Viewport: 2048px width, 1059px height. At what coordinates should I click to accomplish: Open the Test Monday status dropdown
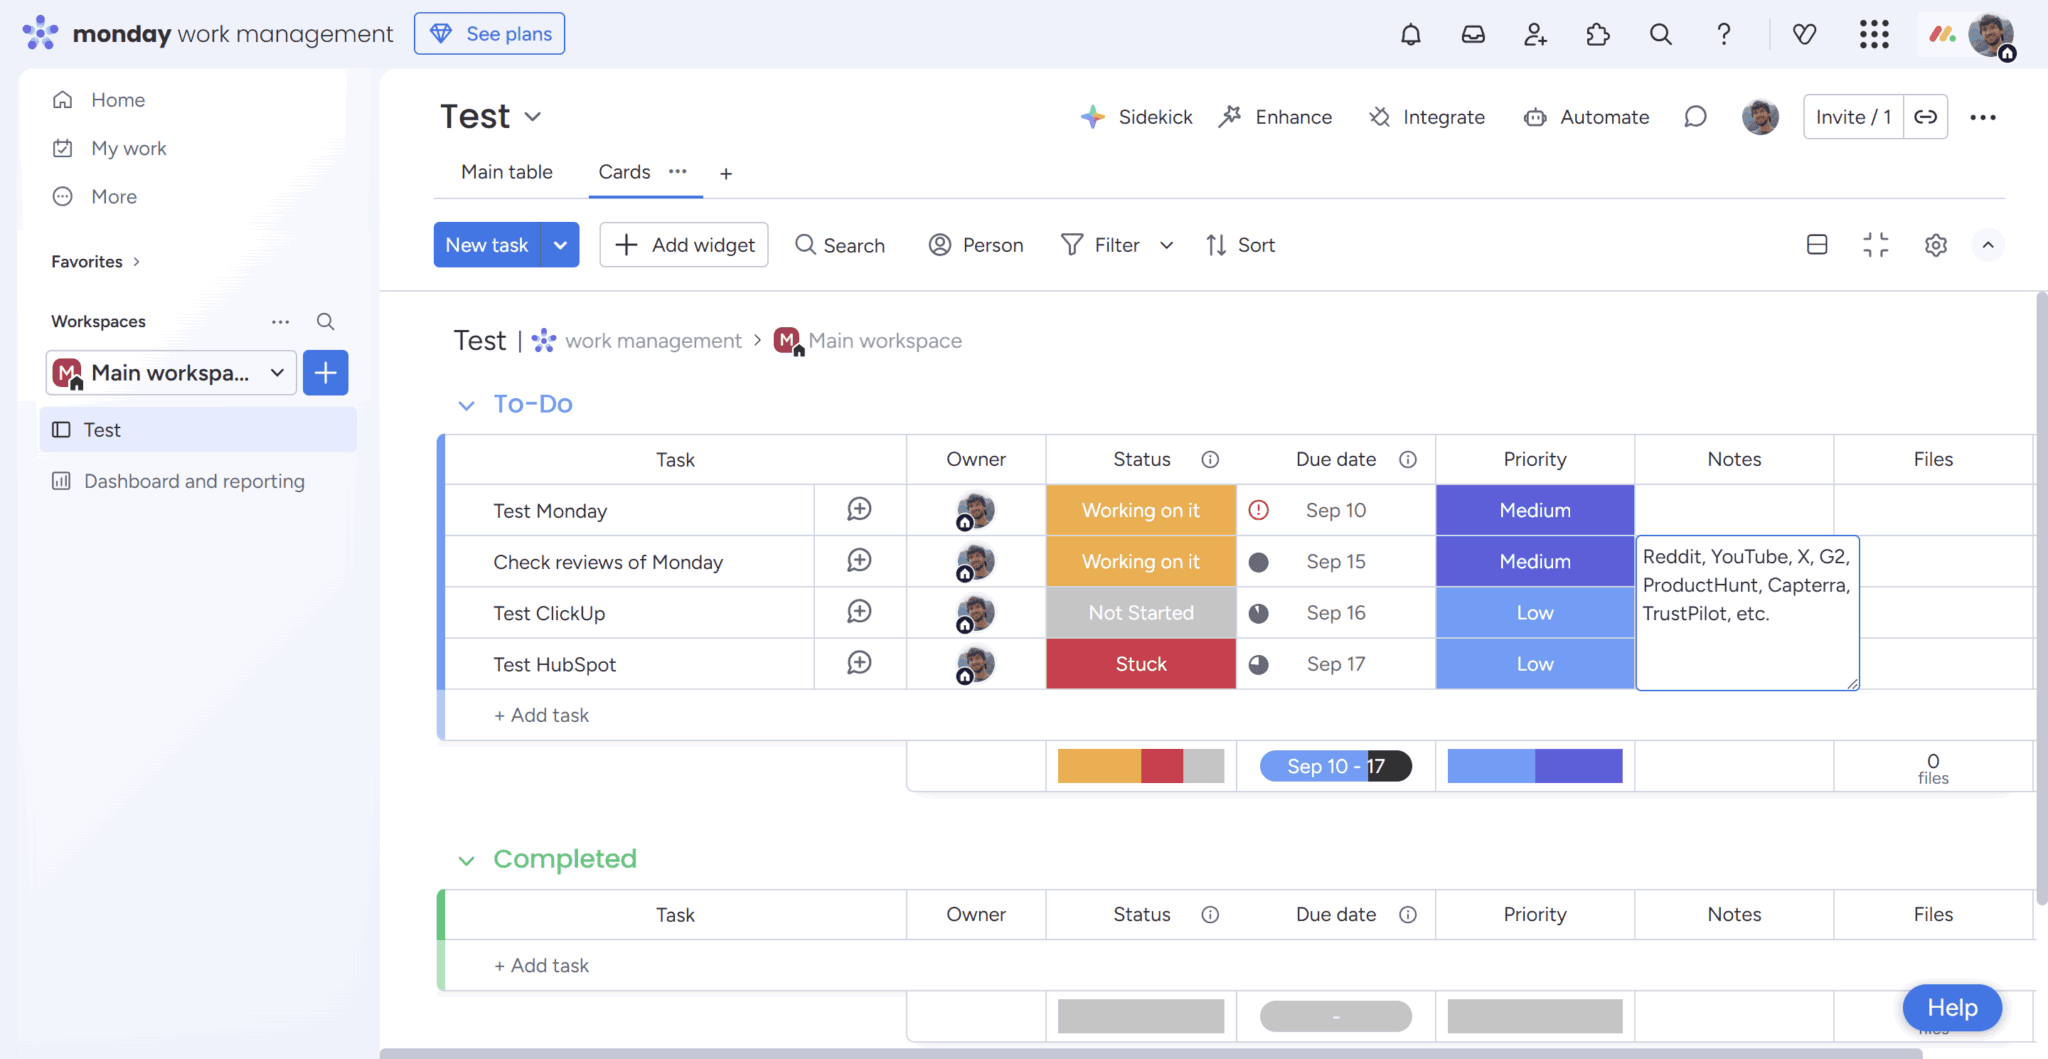coord(1141,510)
